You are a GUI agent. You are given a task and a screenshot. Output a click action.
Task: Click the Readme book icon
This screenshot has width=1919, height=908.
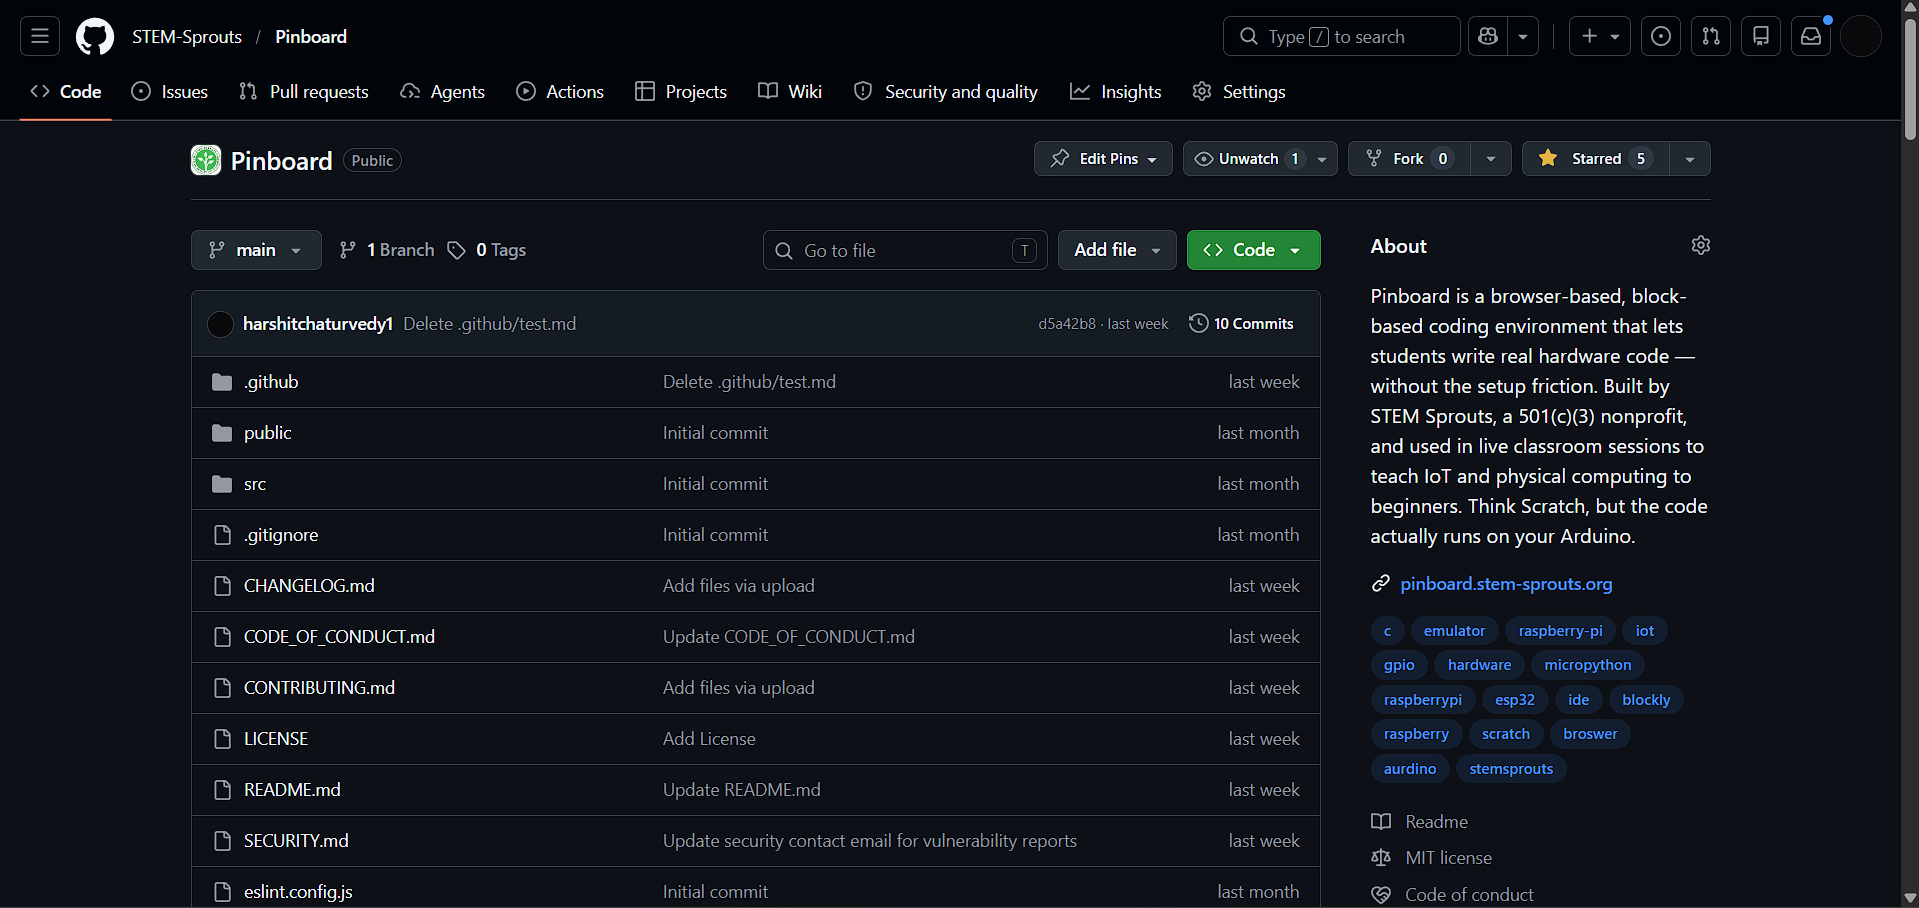tap(1381, 822)
